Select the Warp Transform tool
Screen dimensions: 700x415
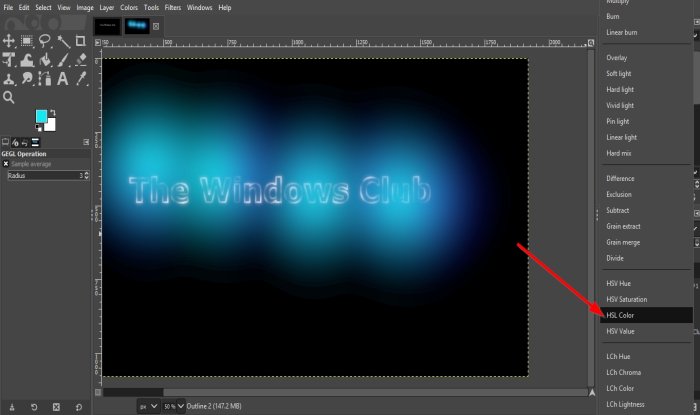click(x=27, y=60)
